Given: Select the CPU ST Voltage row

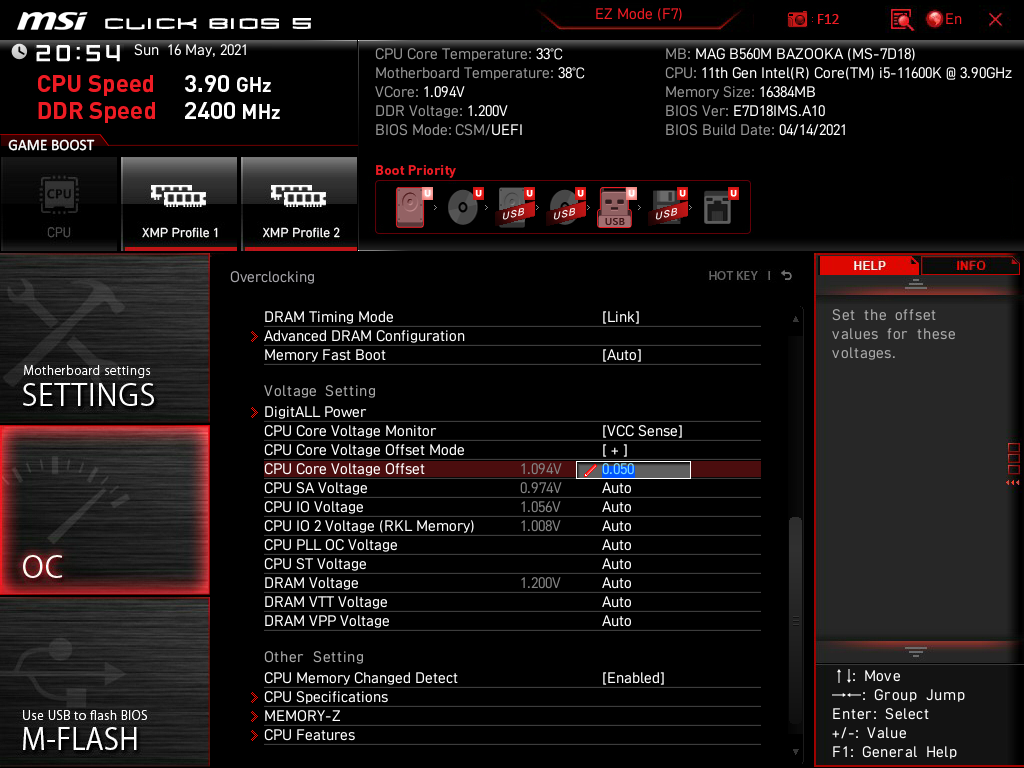Looking at the screenshot, I should click(x=512, y=564).
